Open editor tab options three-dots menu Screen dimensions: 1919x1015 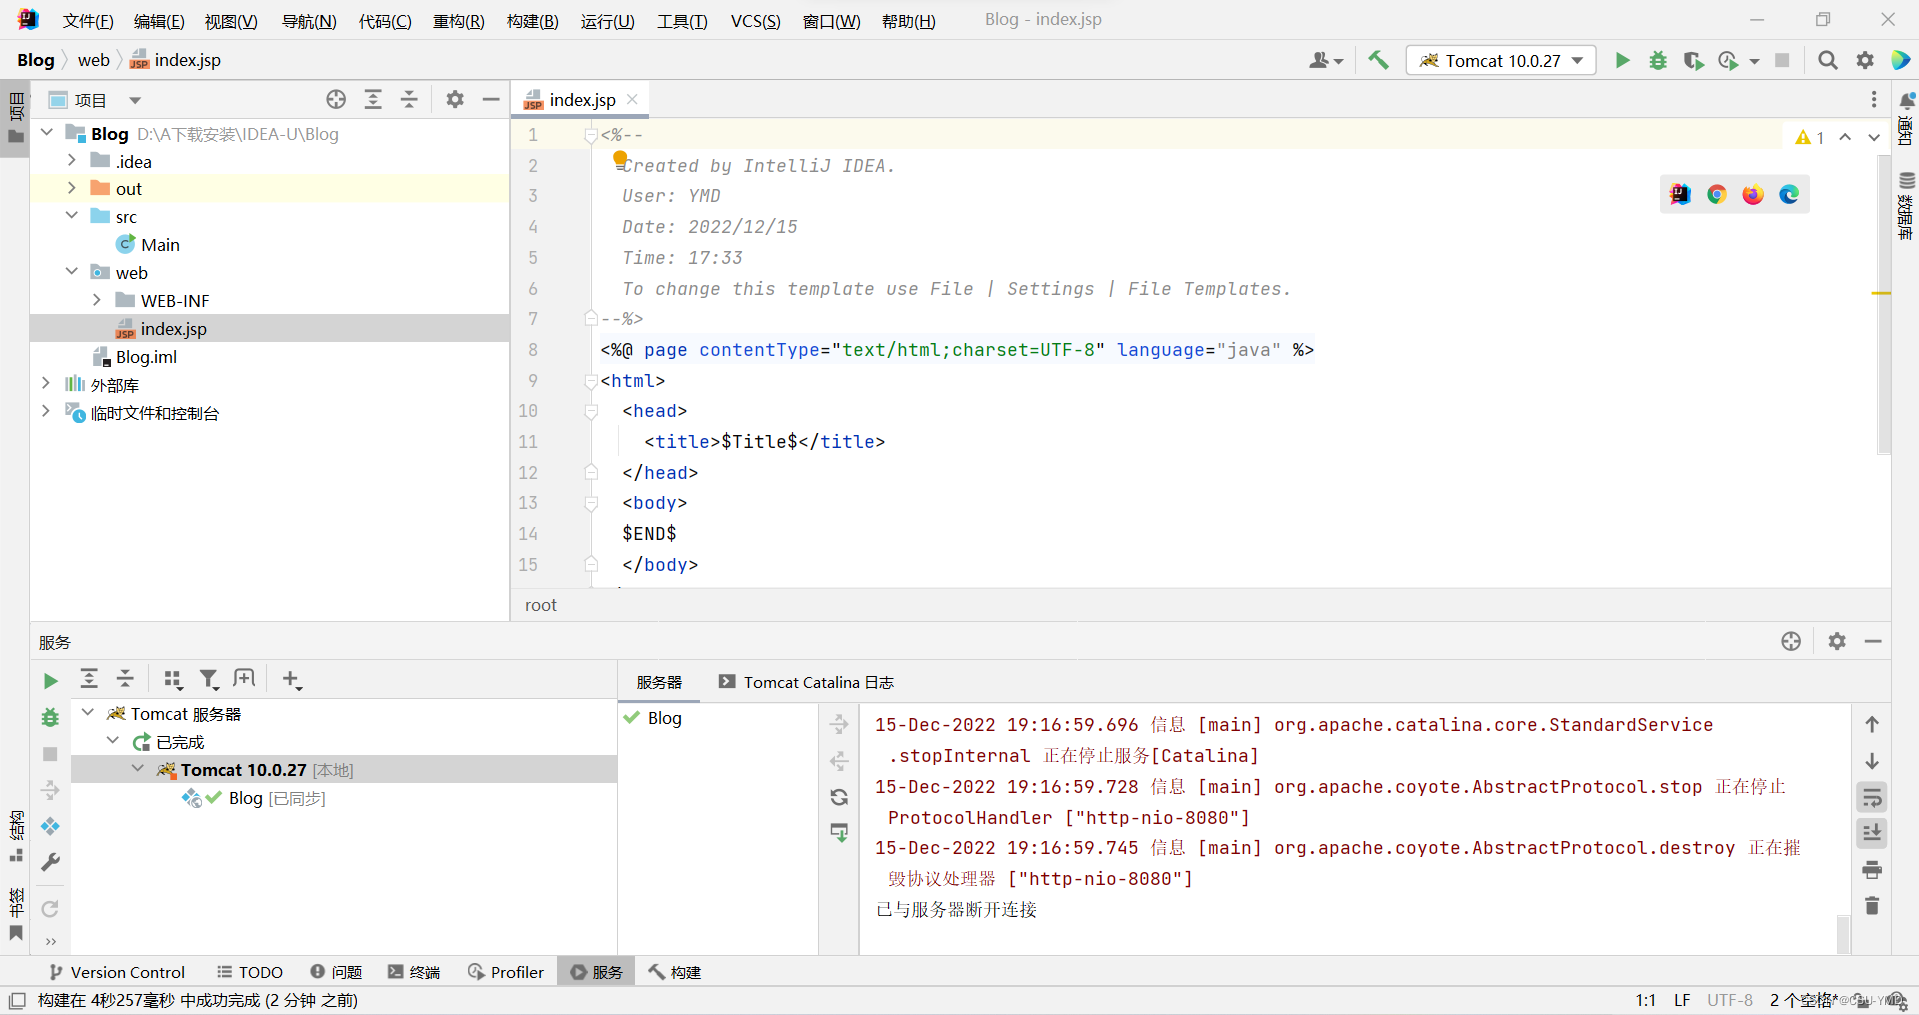pyautogui.click(x=1874, y=99)
